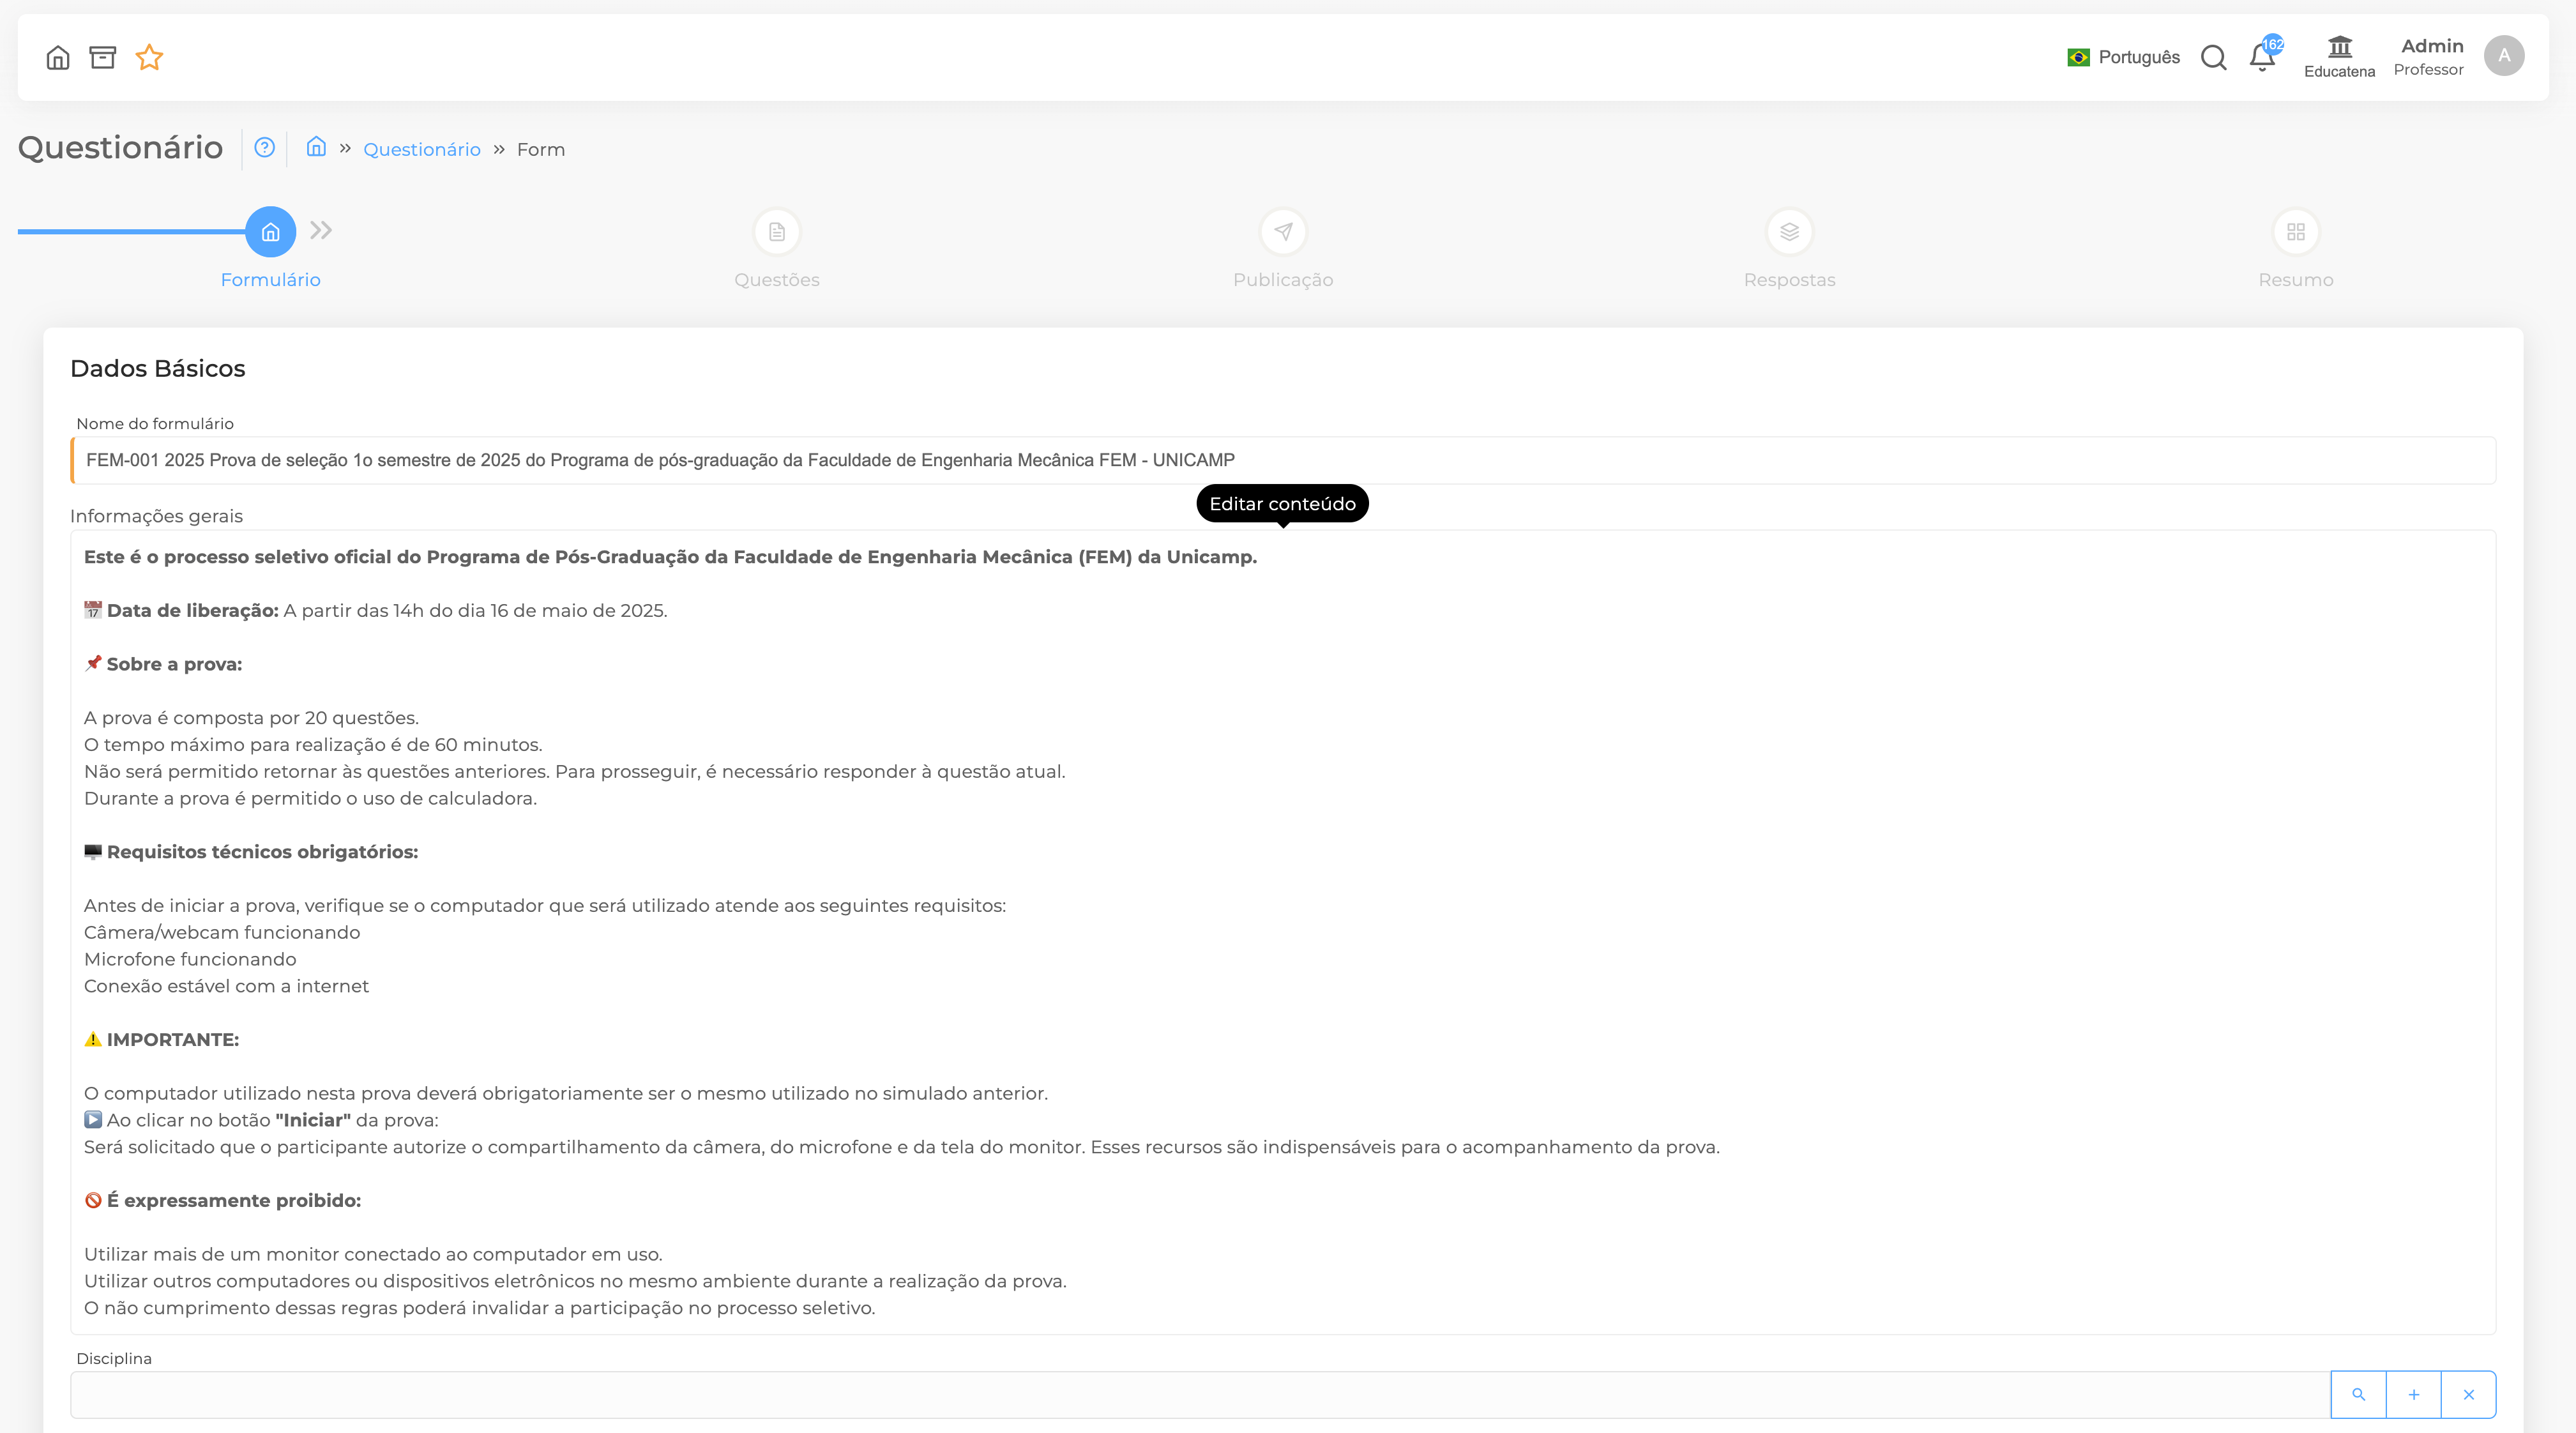Search disciplines with magnifier button
2576x1433 pixels.
2358,1394
